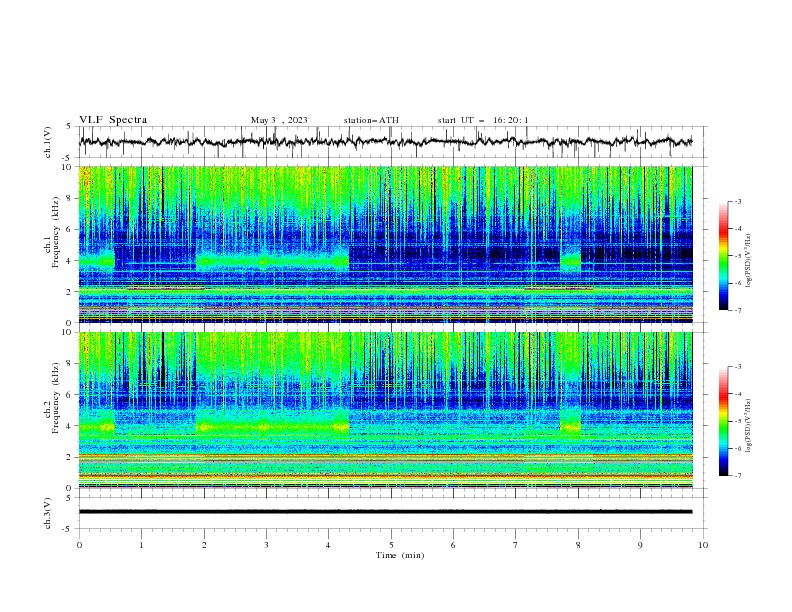Click the lower colorbar "log(PSD)(V²/Hz)" label
Image resolution: width=792 pixels, height=612 pixels.
(749, 425)
